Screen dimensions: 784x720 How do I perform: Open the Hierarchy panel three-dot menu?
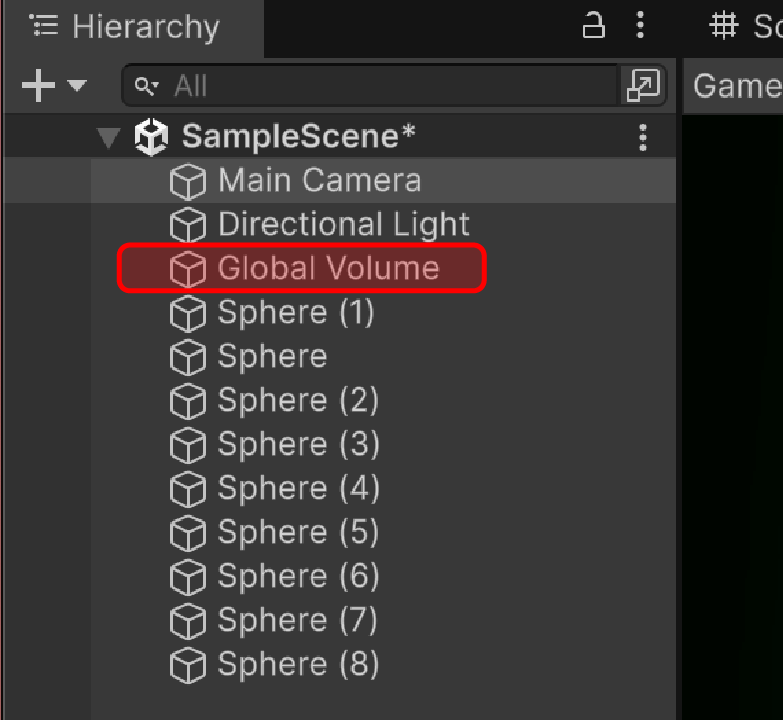coord(640,26)
